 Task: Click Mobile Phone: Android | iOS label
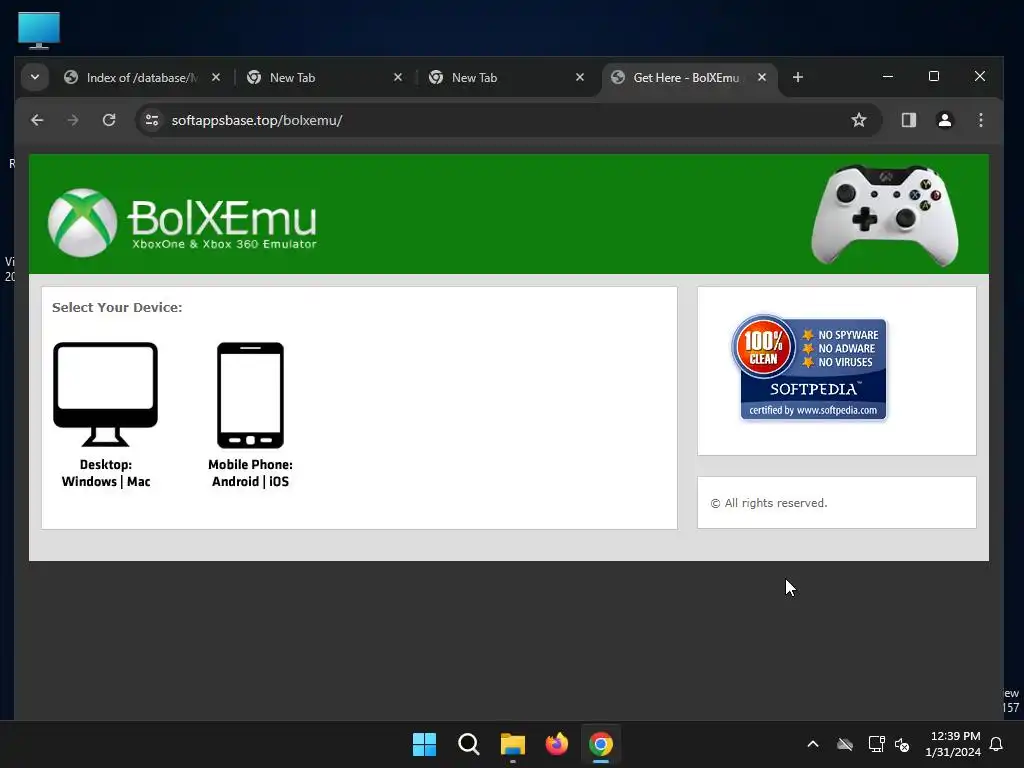(x=250, y=473)
